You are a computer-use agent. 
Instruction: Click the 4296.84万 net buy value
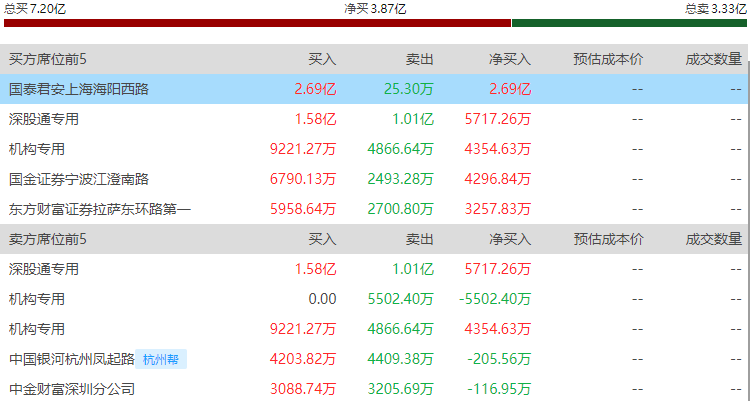pyautogui.click(x=498, y=179)
